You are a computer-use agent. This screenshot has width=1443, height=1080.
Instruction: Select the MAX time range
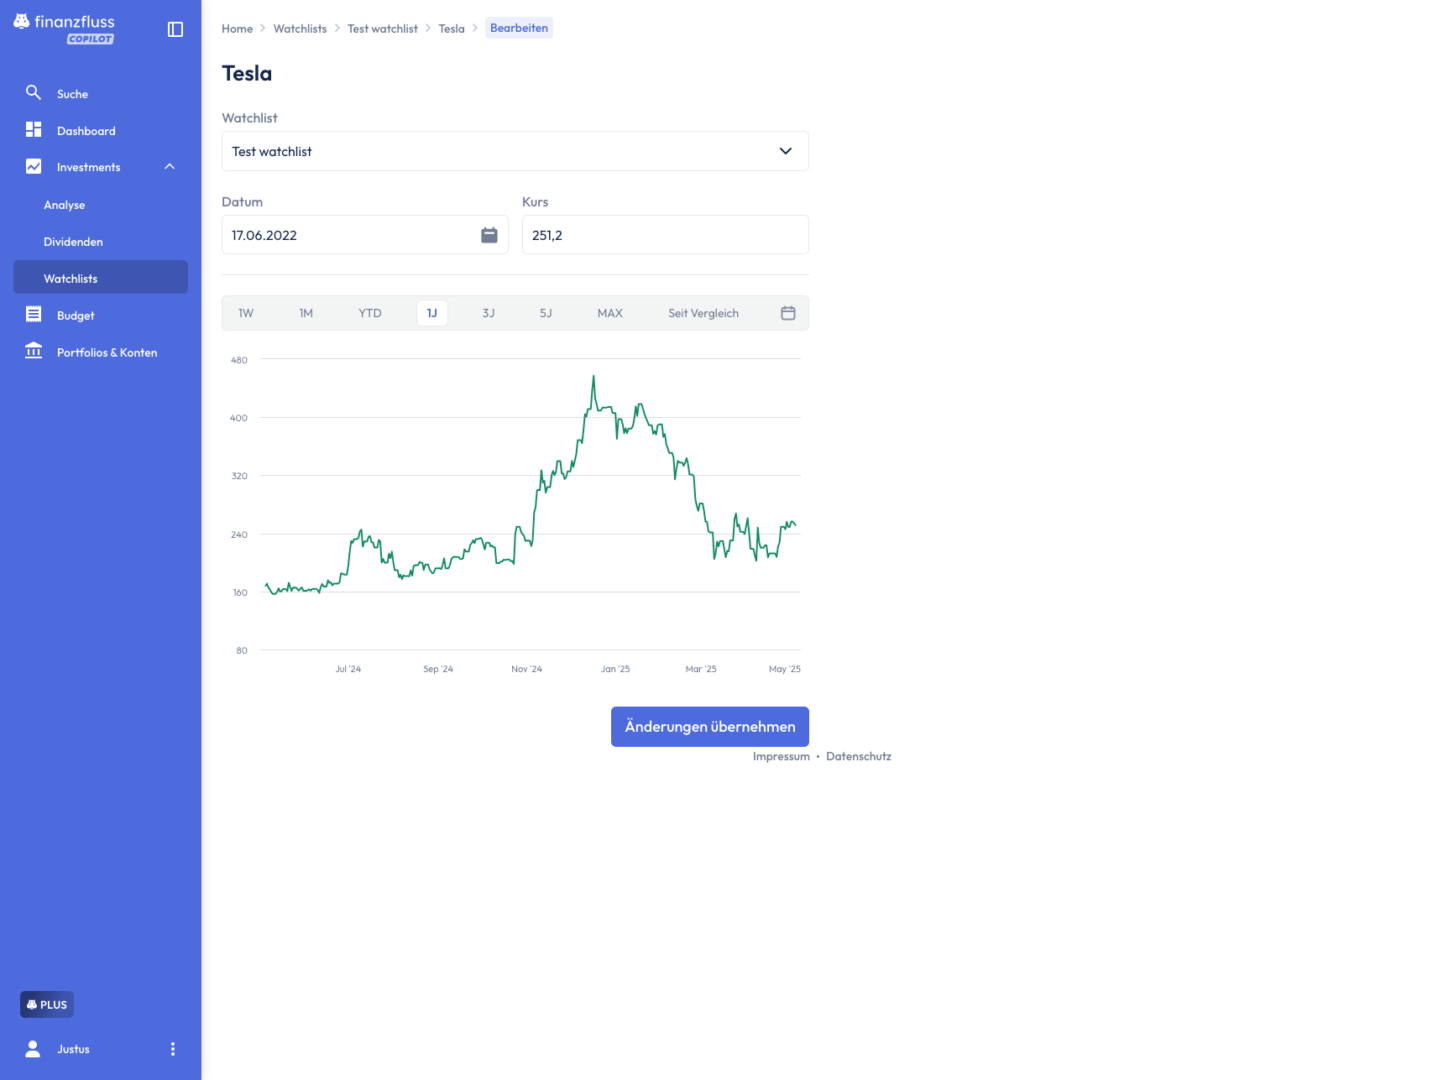click(610, 313)
